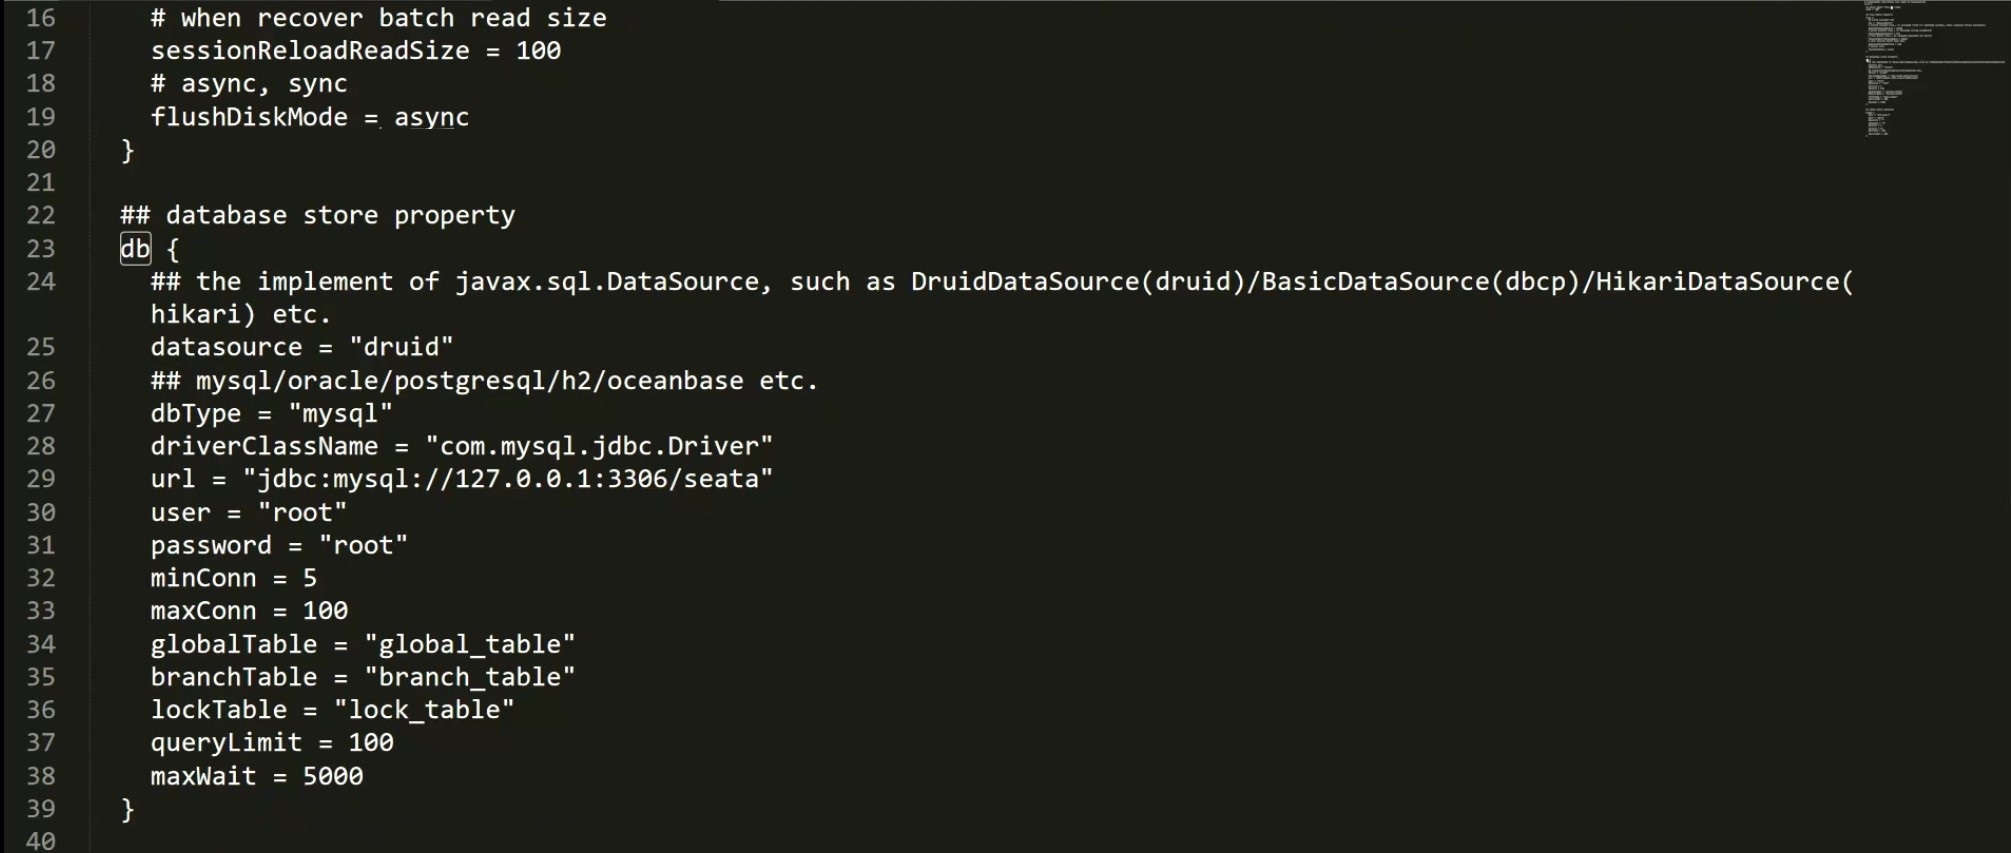Click line number 23 in gutter
This screenshot has height=853, width=2011.
click(41, 248)
